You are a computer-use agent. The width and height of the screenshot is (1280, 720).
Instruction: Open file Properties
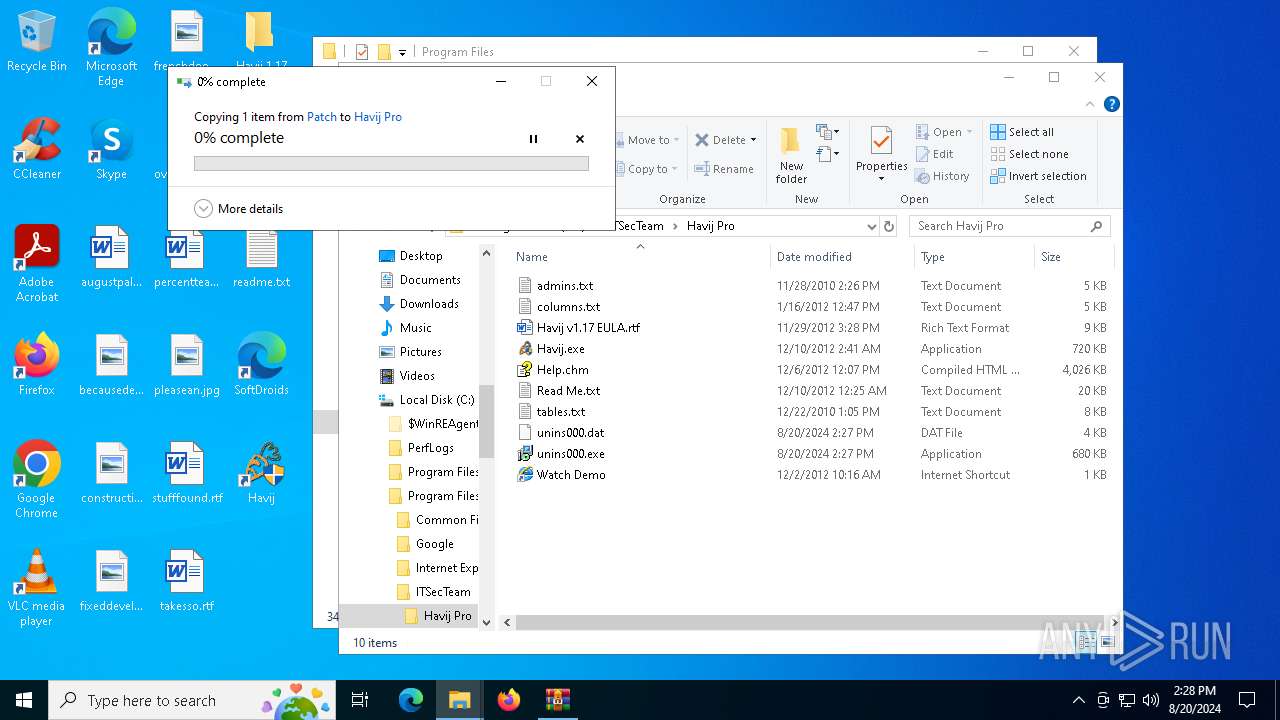881,155
